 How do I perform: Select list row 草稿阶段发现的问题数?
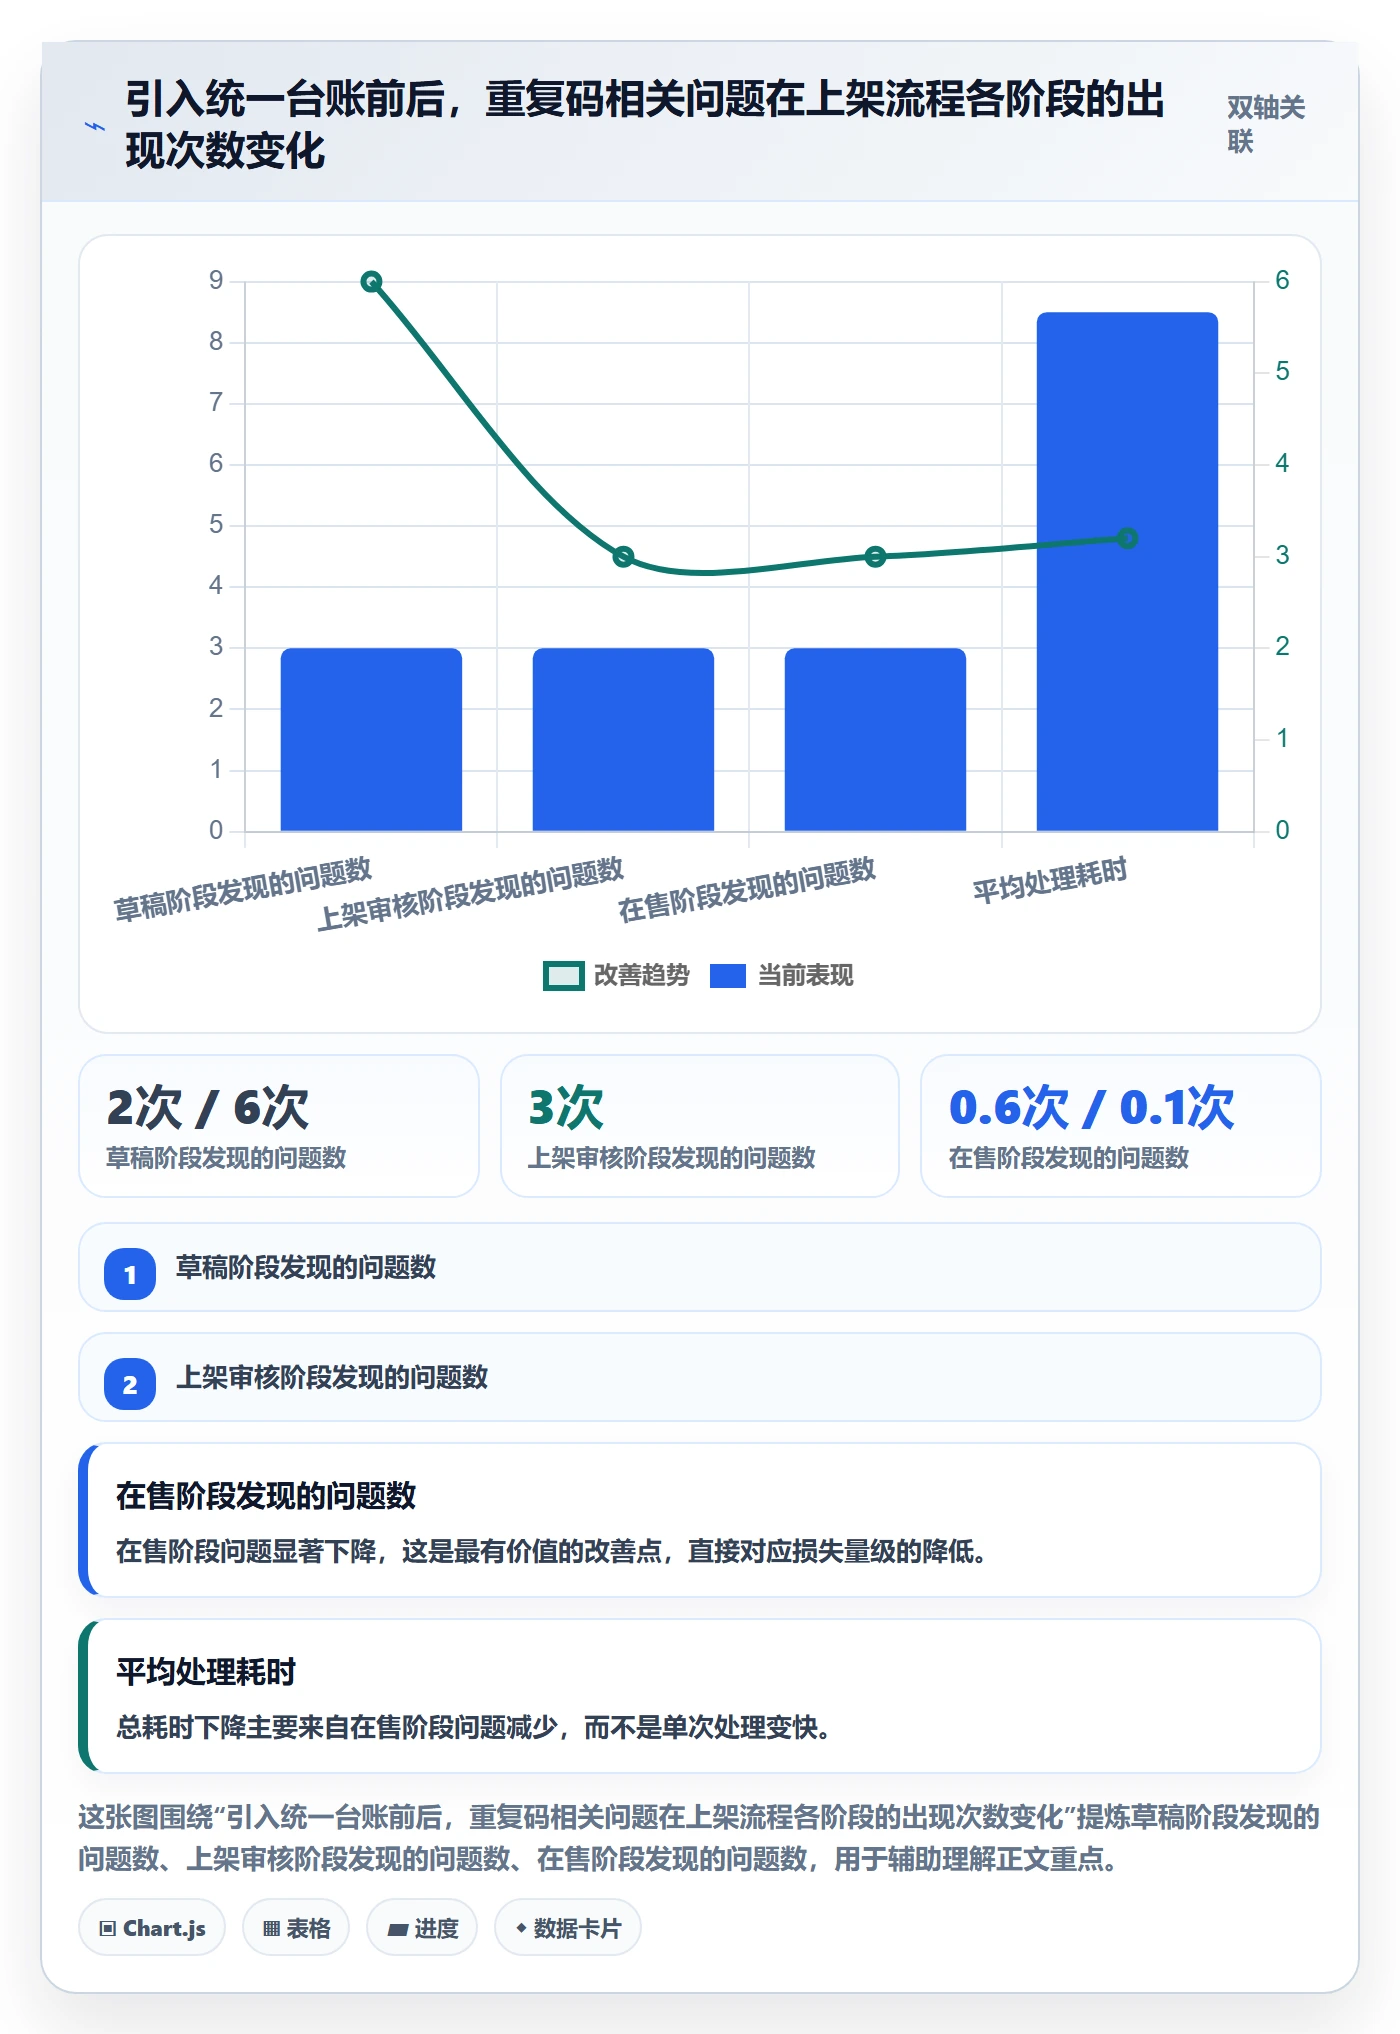tap(700, 1267)
